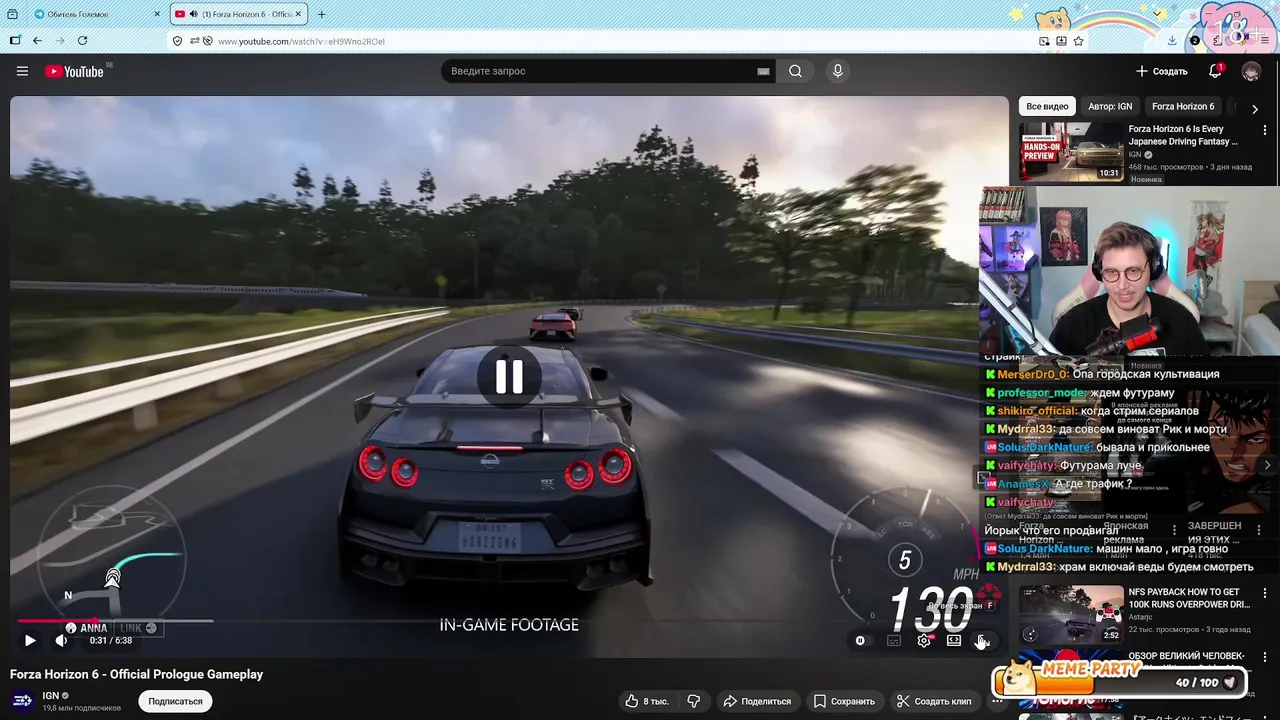
Task: Click Mydrral33's храм включай chat message
Action: coord(1119,567)
